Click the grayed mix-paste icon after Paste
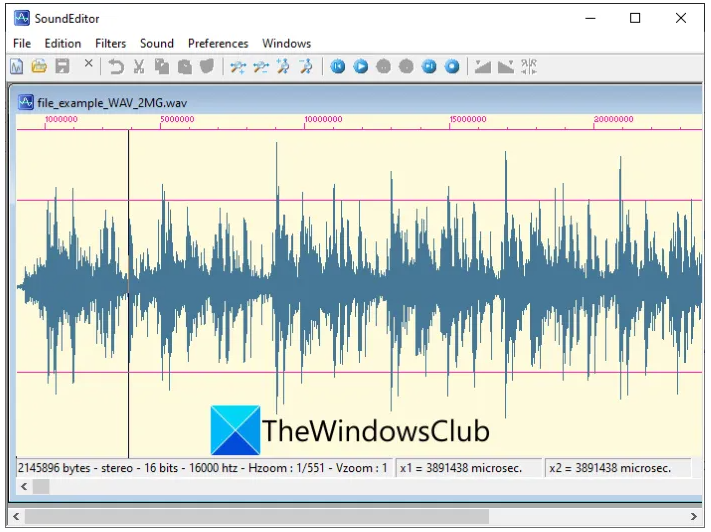Viewport: 711px width, 532px height. (207, 67)
